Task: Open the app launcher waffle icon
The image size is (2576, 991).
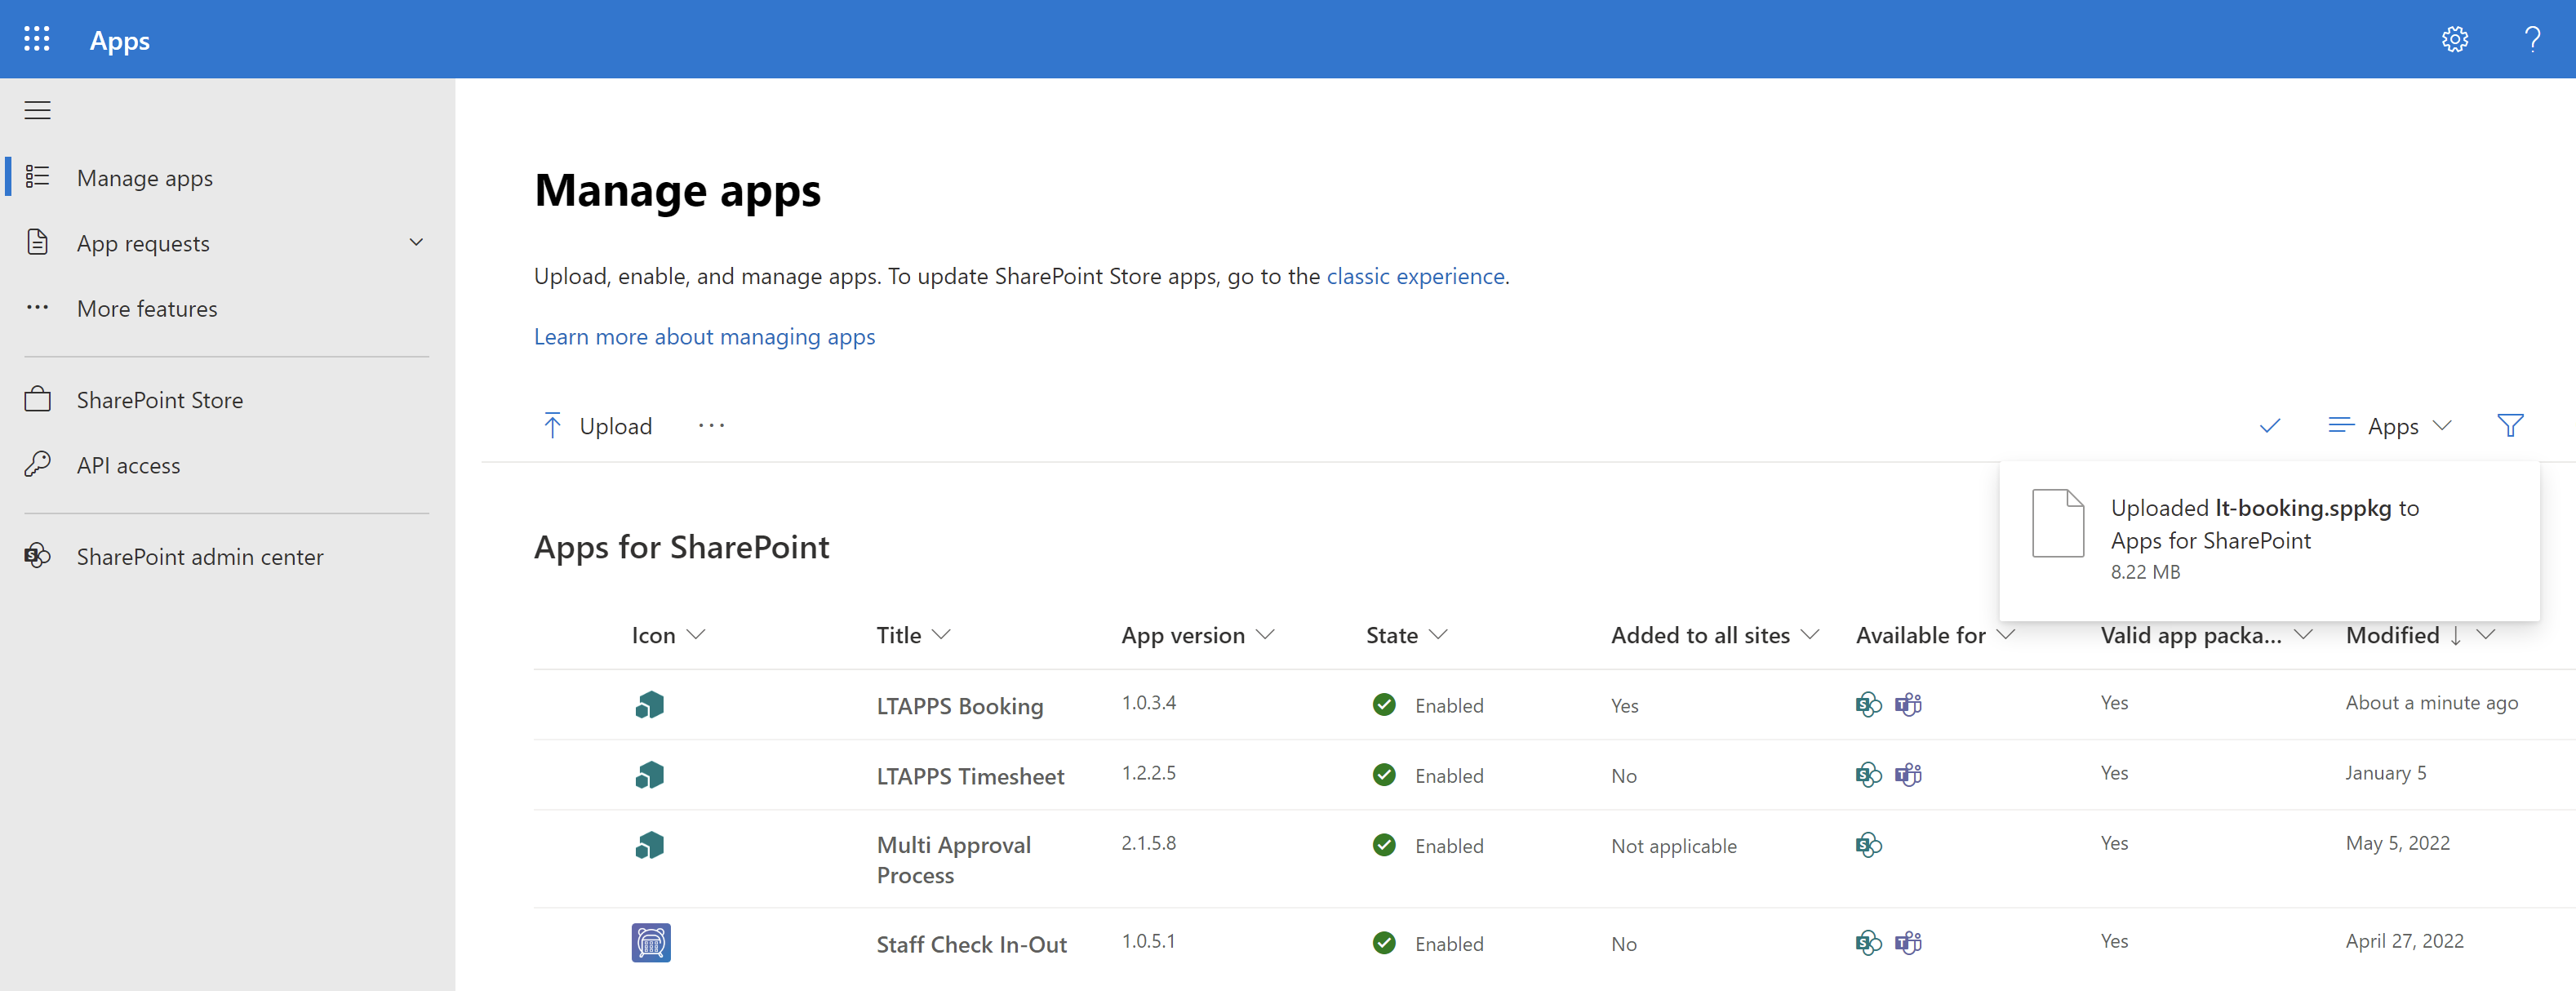Action: pyautogui.click(x=37, y=39)
